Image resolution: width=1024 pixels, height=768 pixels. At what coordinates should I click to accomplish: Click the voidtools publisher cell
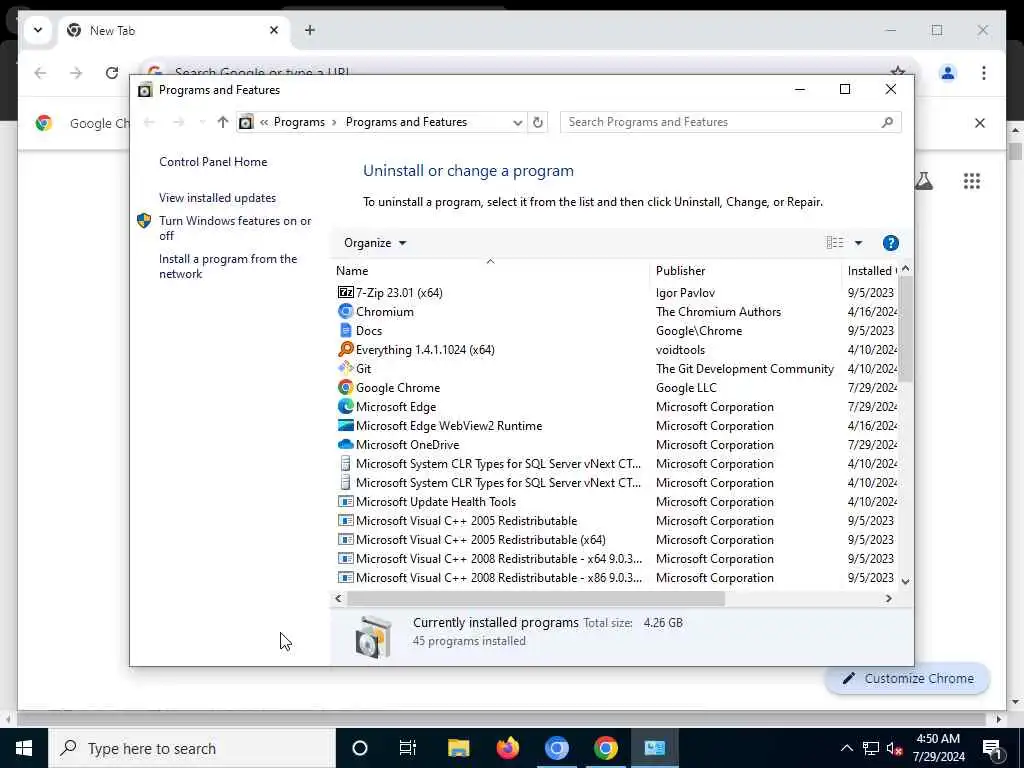[680, 349]
